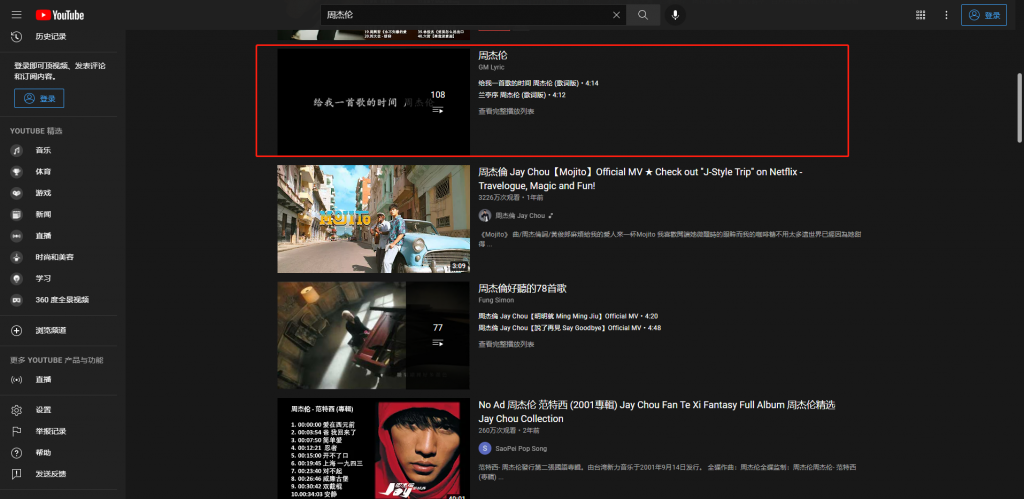Click the 设置 gear icon
The height and width of the screenshot is (499, 1024).
pyautogui.click(x=16, y=410)
